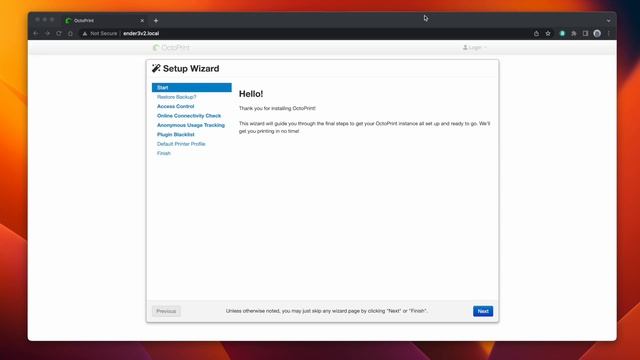The width and height of the screenshot is (640, 360).
Task: Select the OctoPrint browser tab
Action: (104, 20)
